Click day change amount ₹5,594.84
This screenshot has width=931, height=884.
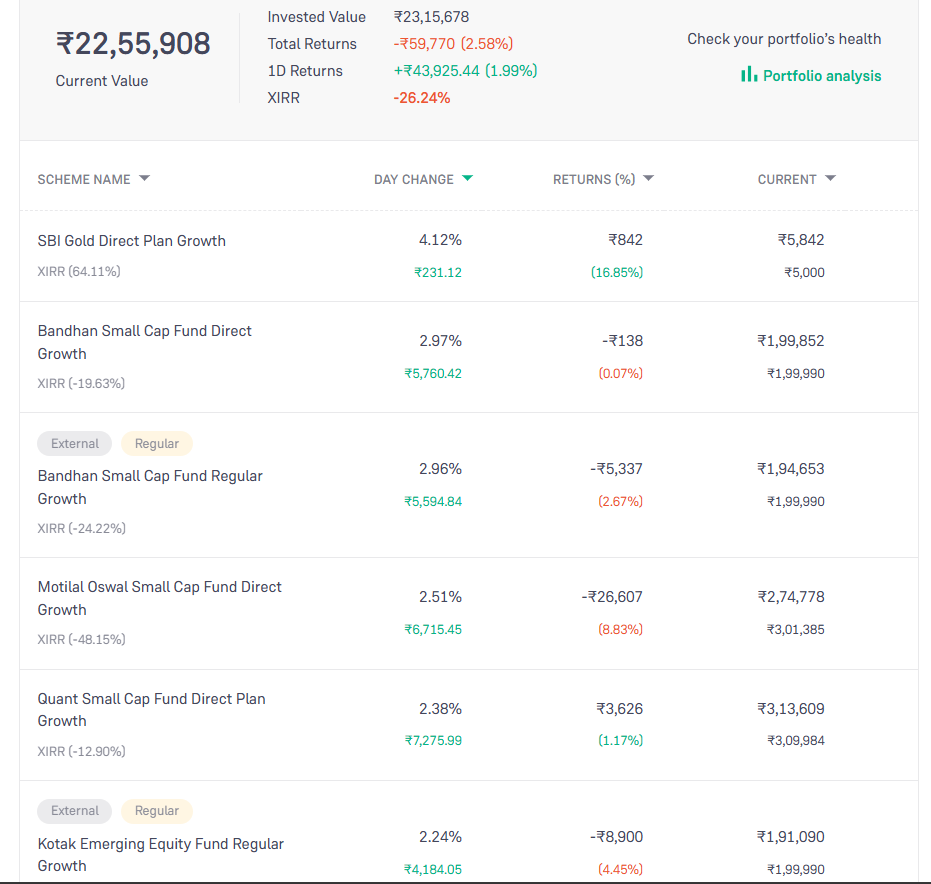coord(433,502)
